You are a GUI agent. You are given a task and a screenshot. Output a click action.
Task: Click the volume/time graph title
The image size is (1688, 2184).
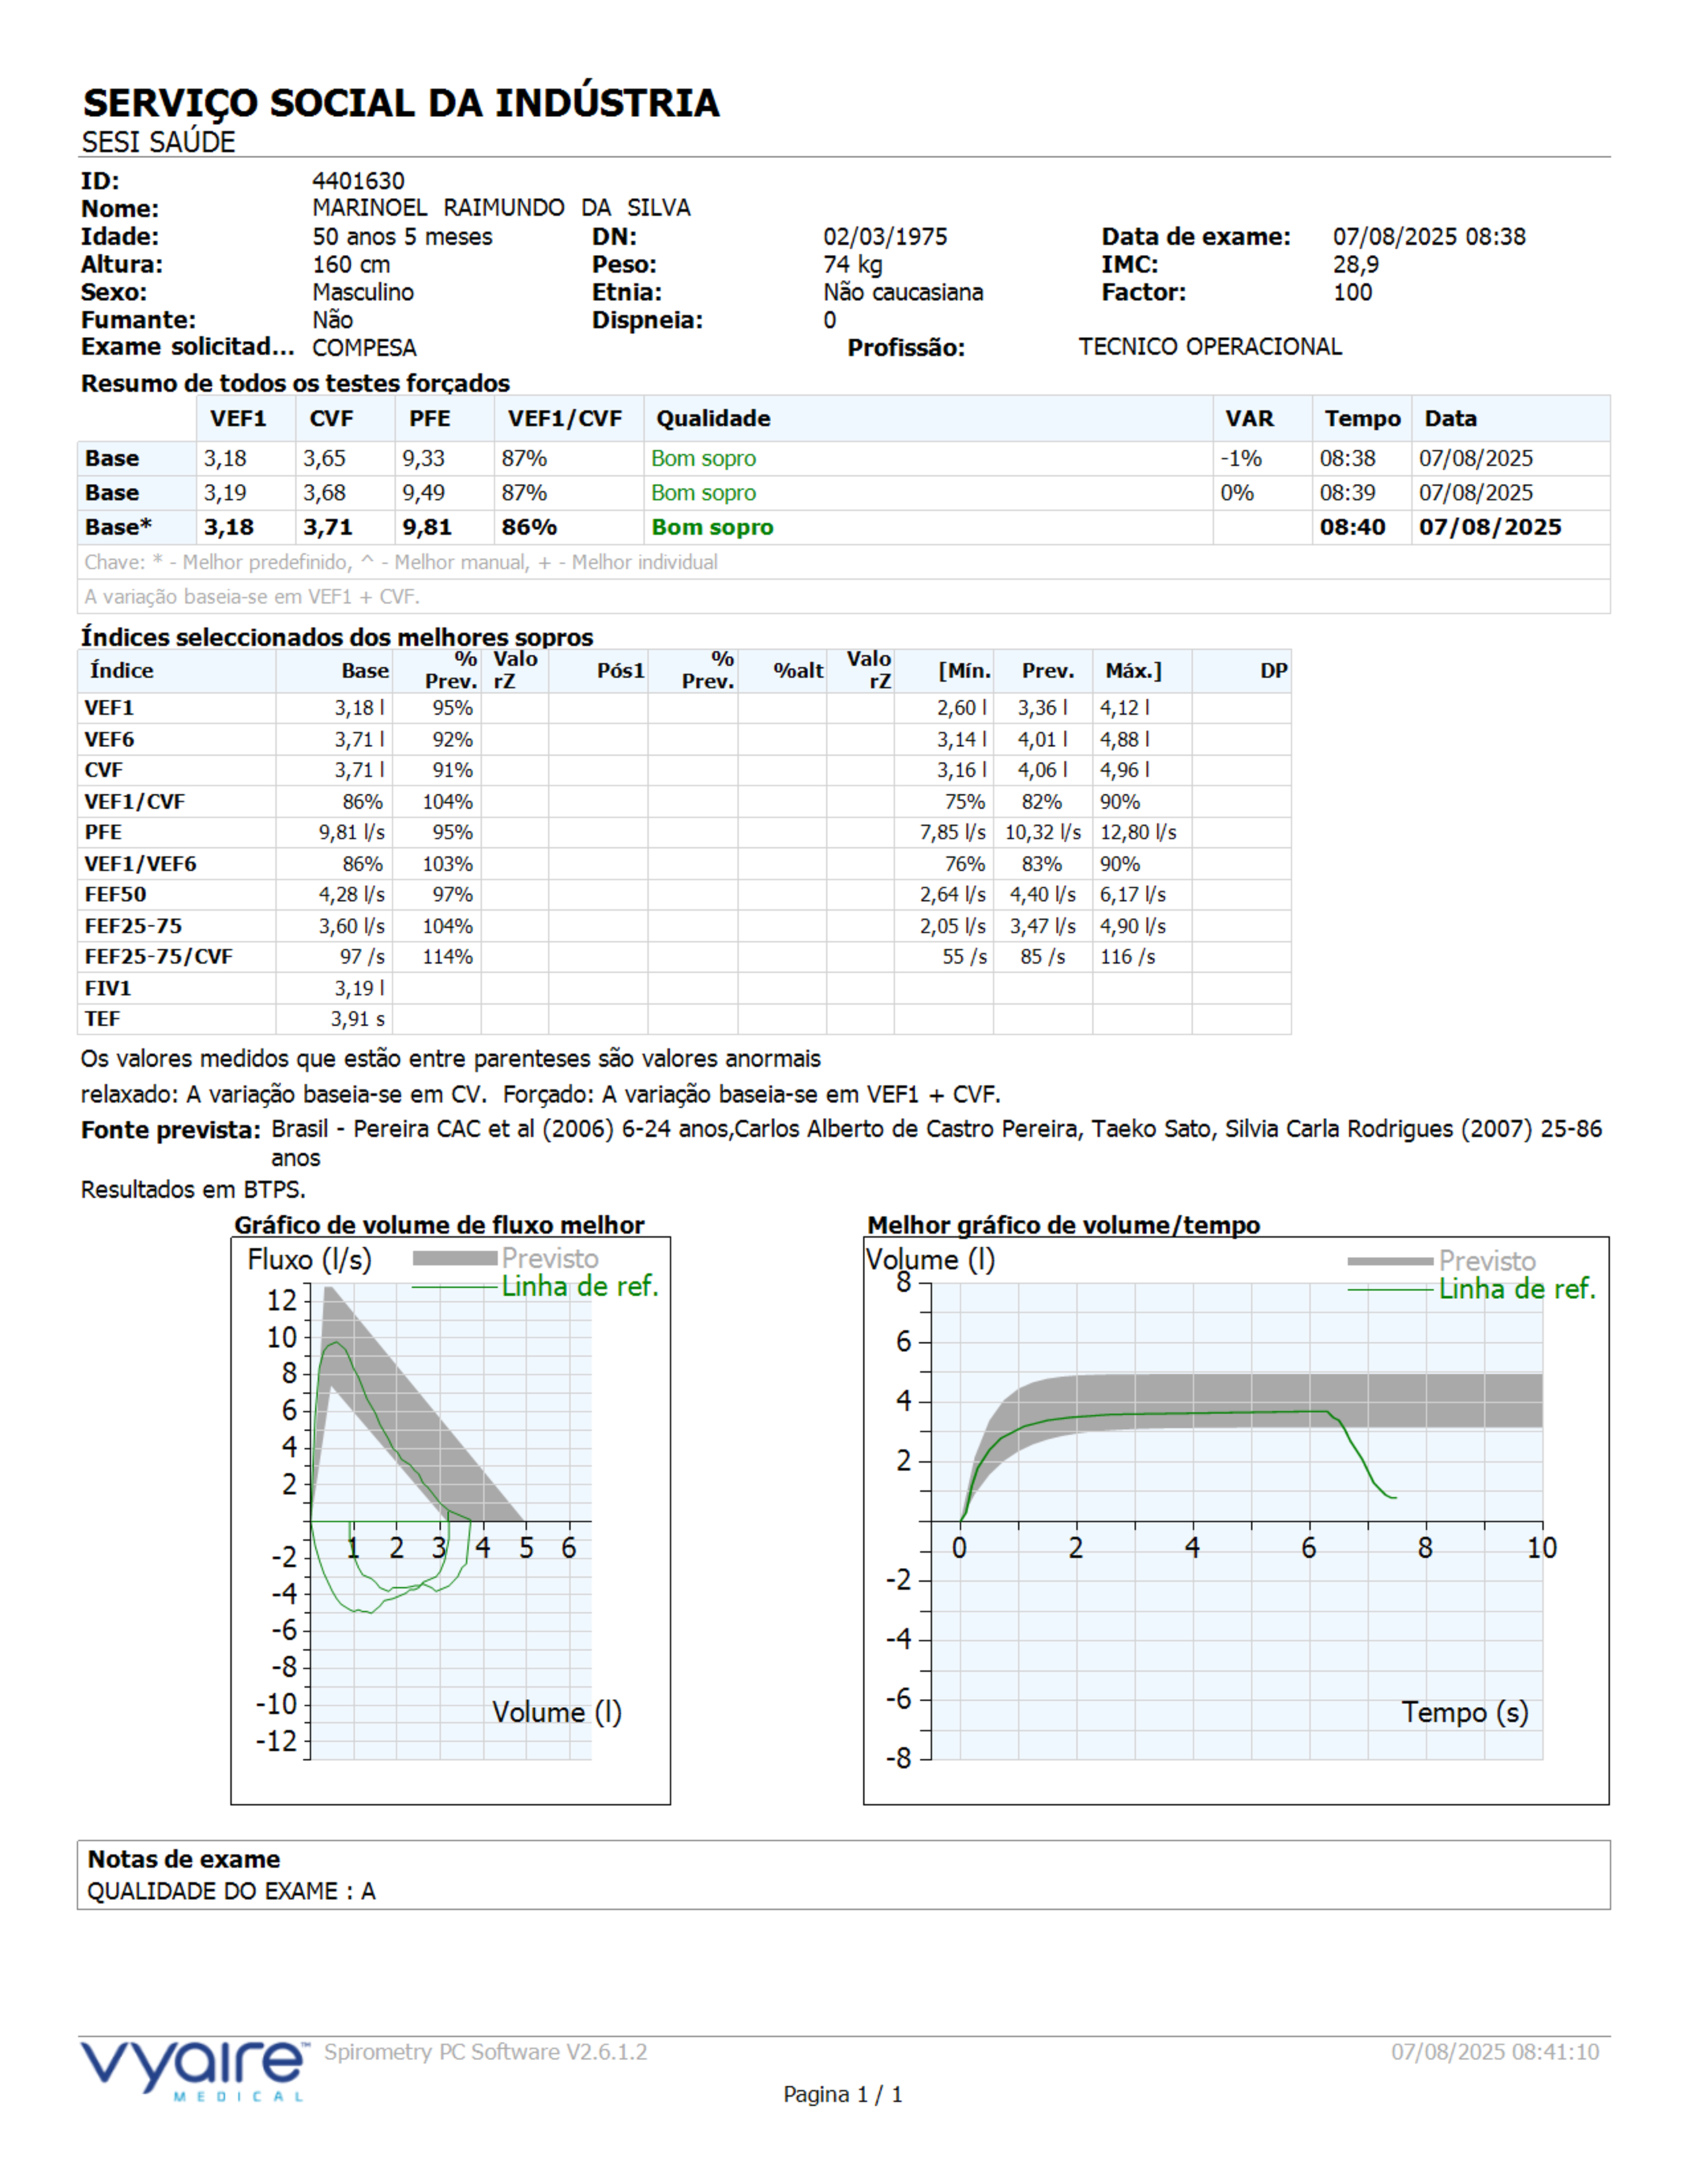(x=1063, y=1225)
